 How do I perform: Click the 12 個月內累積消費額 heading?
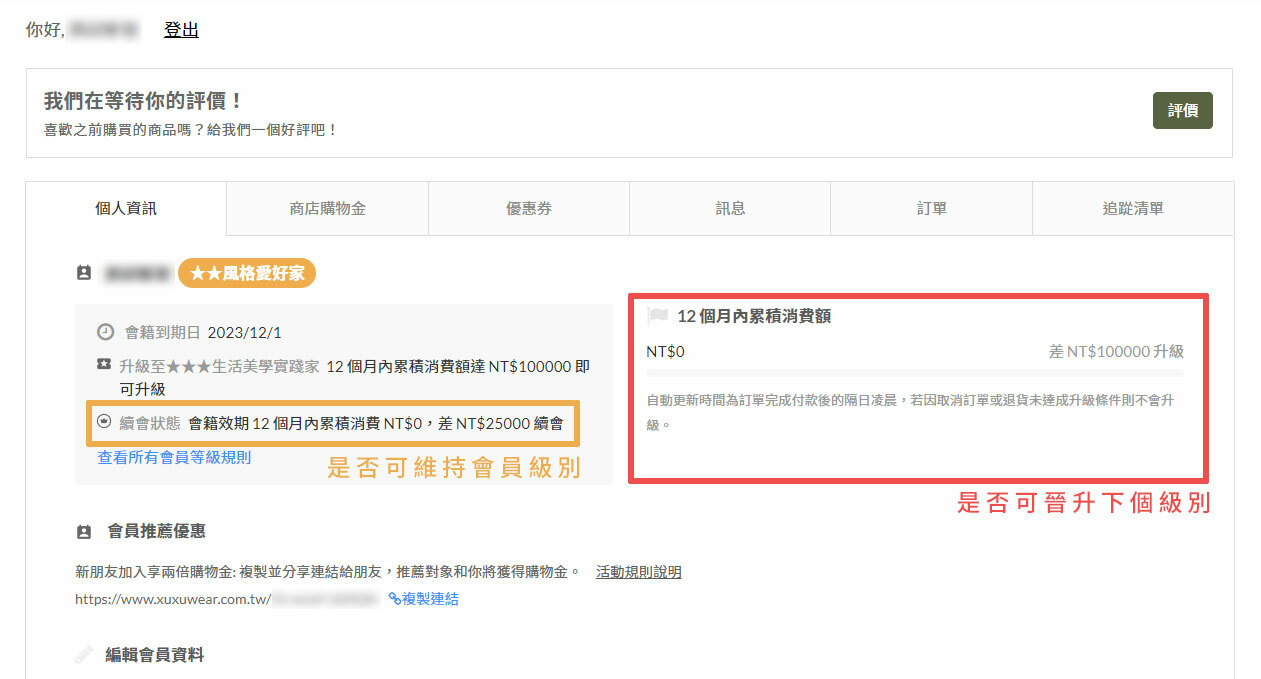click(754, 316)
